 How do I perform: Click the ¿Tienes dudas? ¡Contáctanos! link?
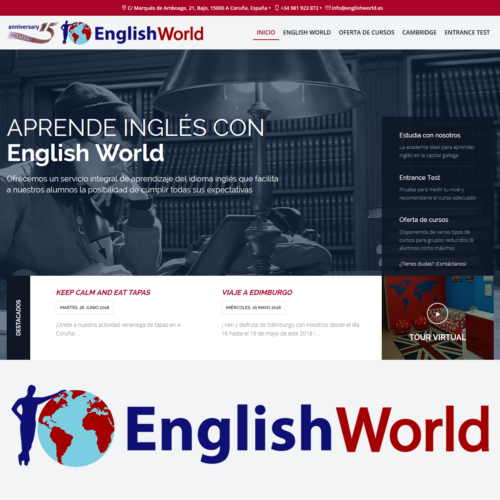433,264
